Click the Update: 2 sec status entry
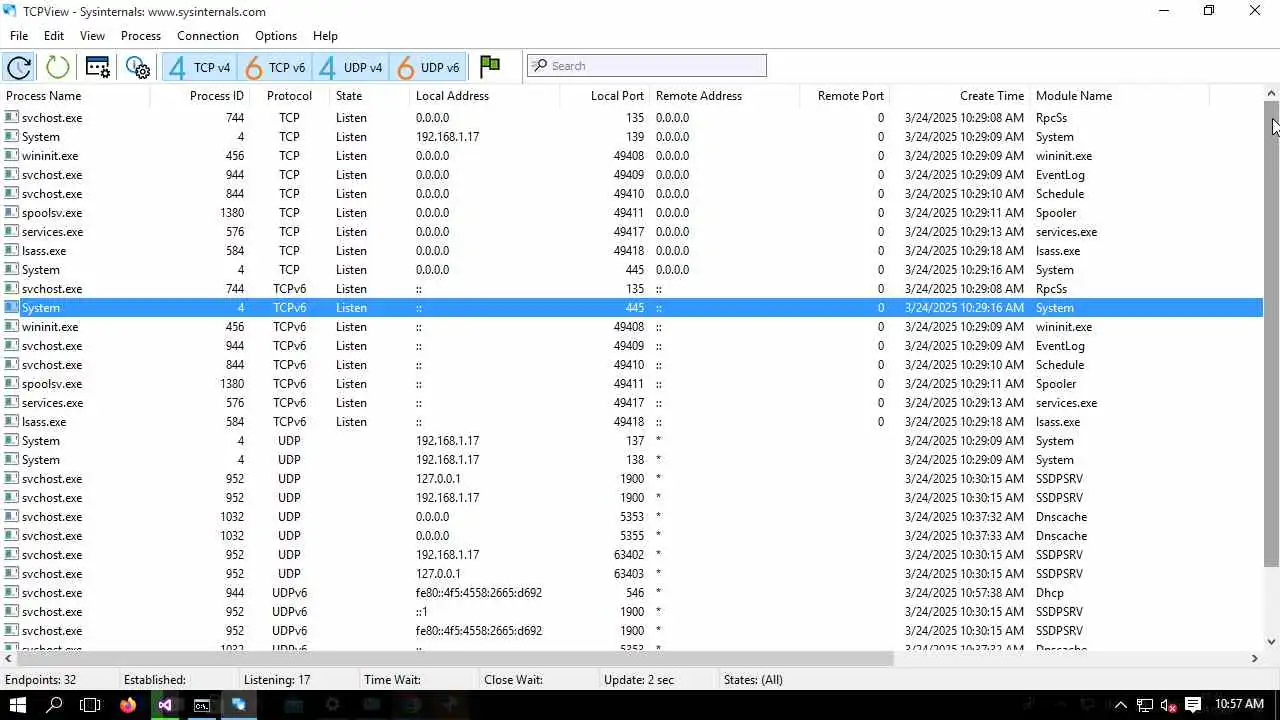The image size is (1280, 720). pyautogui.click(x=639, y=680)
